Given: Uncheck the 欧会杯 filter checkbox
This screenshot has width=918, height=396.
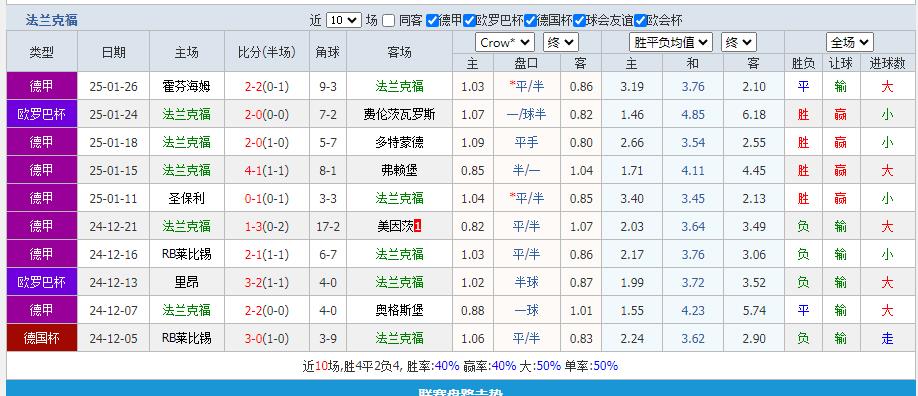Looking at the screenshot, I should (x=640, y=21).
